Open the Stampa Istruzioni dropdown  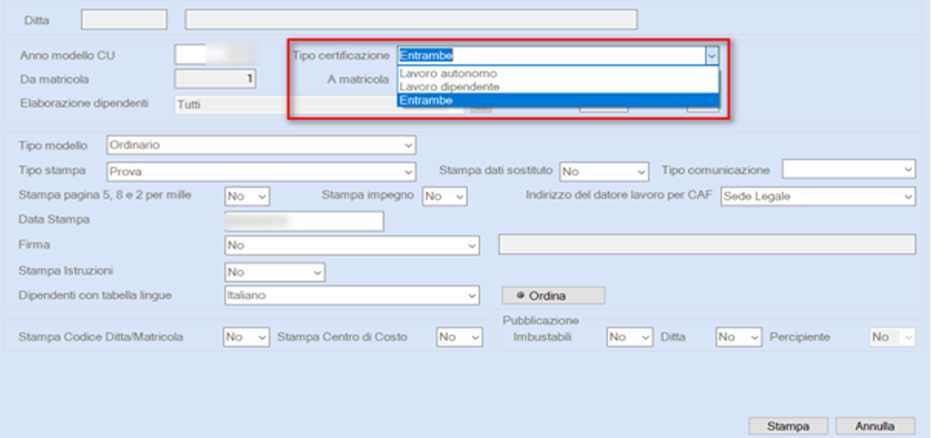pyautogui.click(x=275, y=272)
